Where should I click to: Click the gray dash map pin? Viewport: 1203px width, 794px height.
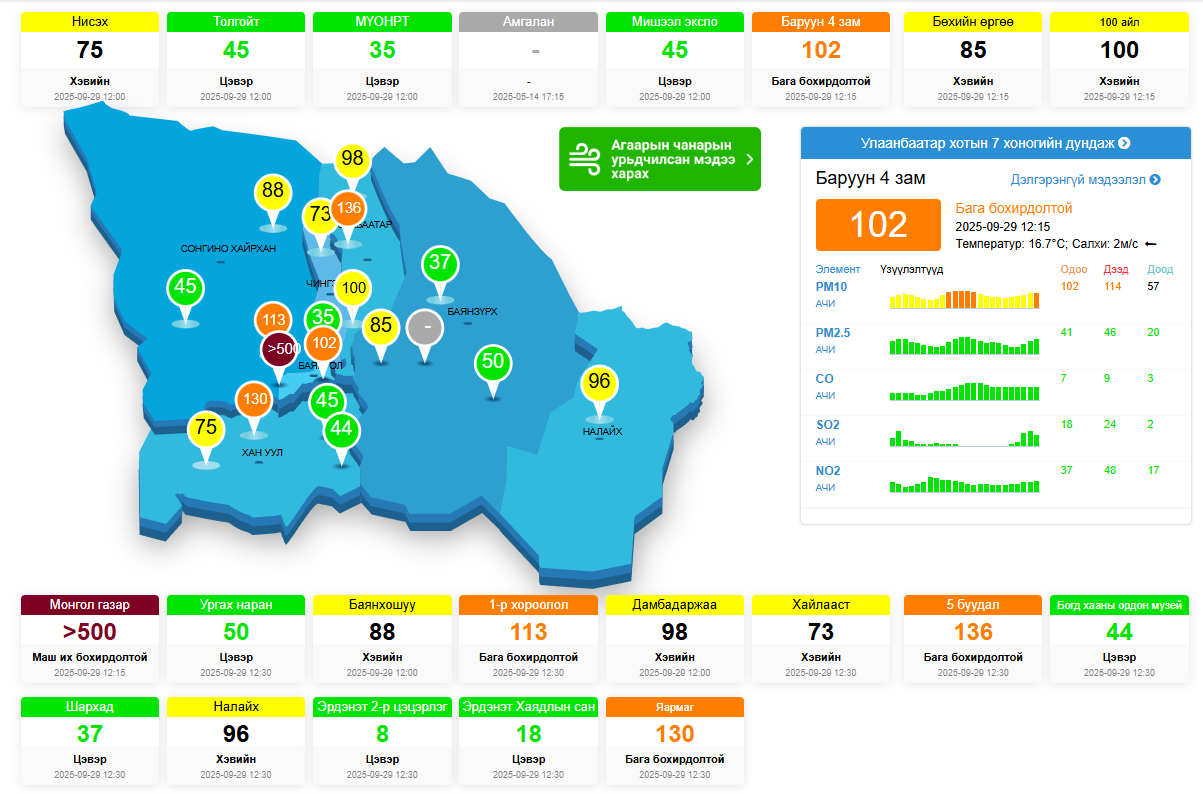pos(427,328)
